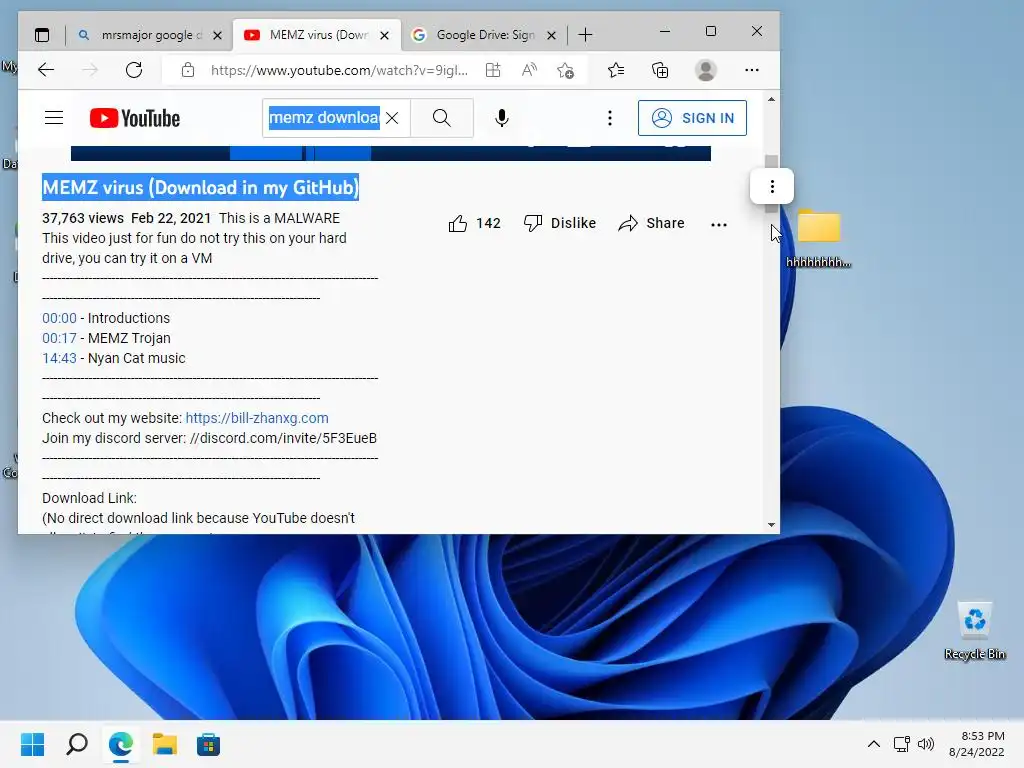Submit search with magnifier button

coord(442,118)
